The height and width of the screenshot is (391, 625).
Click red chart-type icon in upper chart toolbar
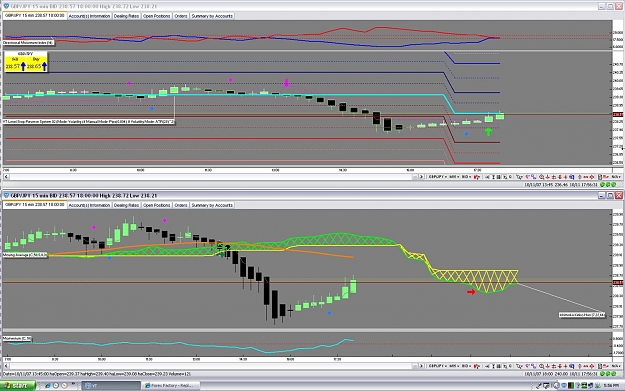477,177
